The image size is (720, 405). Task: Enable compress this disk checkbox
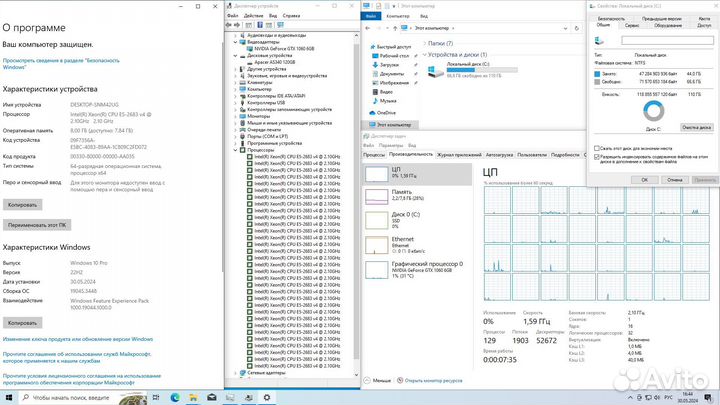click(x=597, y=149)
